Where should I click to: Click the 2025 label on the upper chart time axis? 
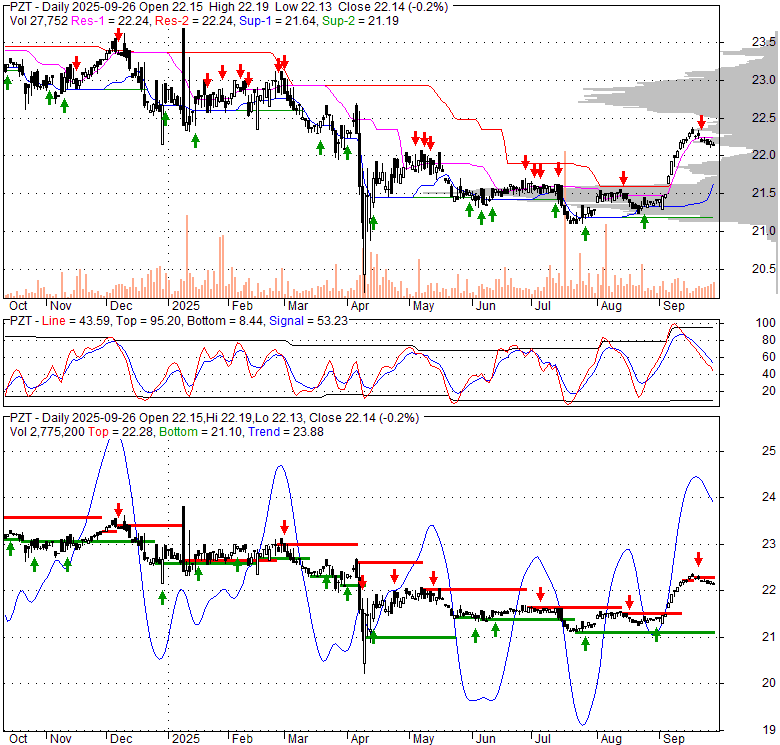click(x=186, y=305)
